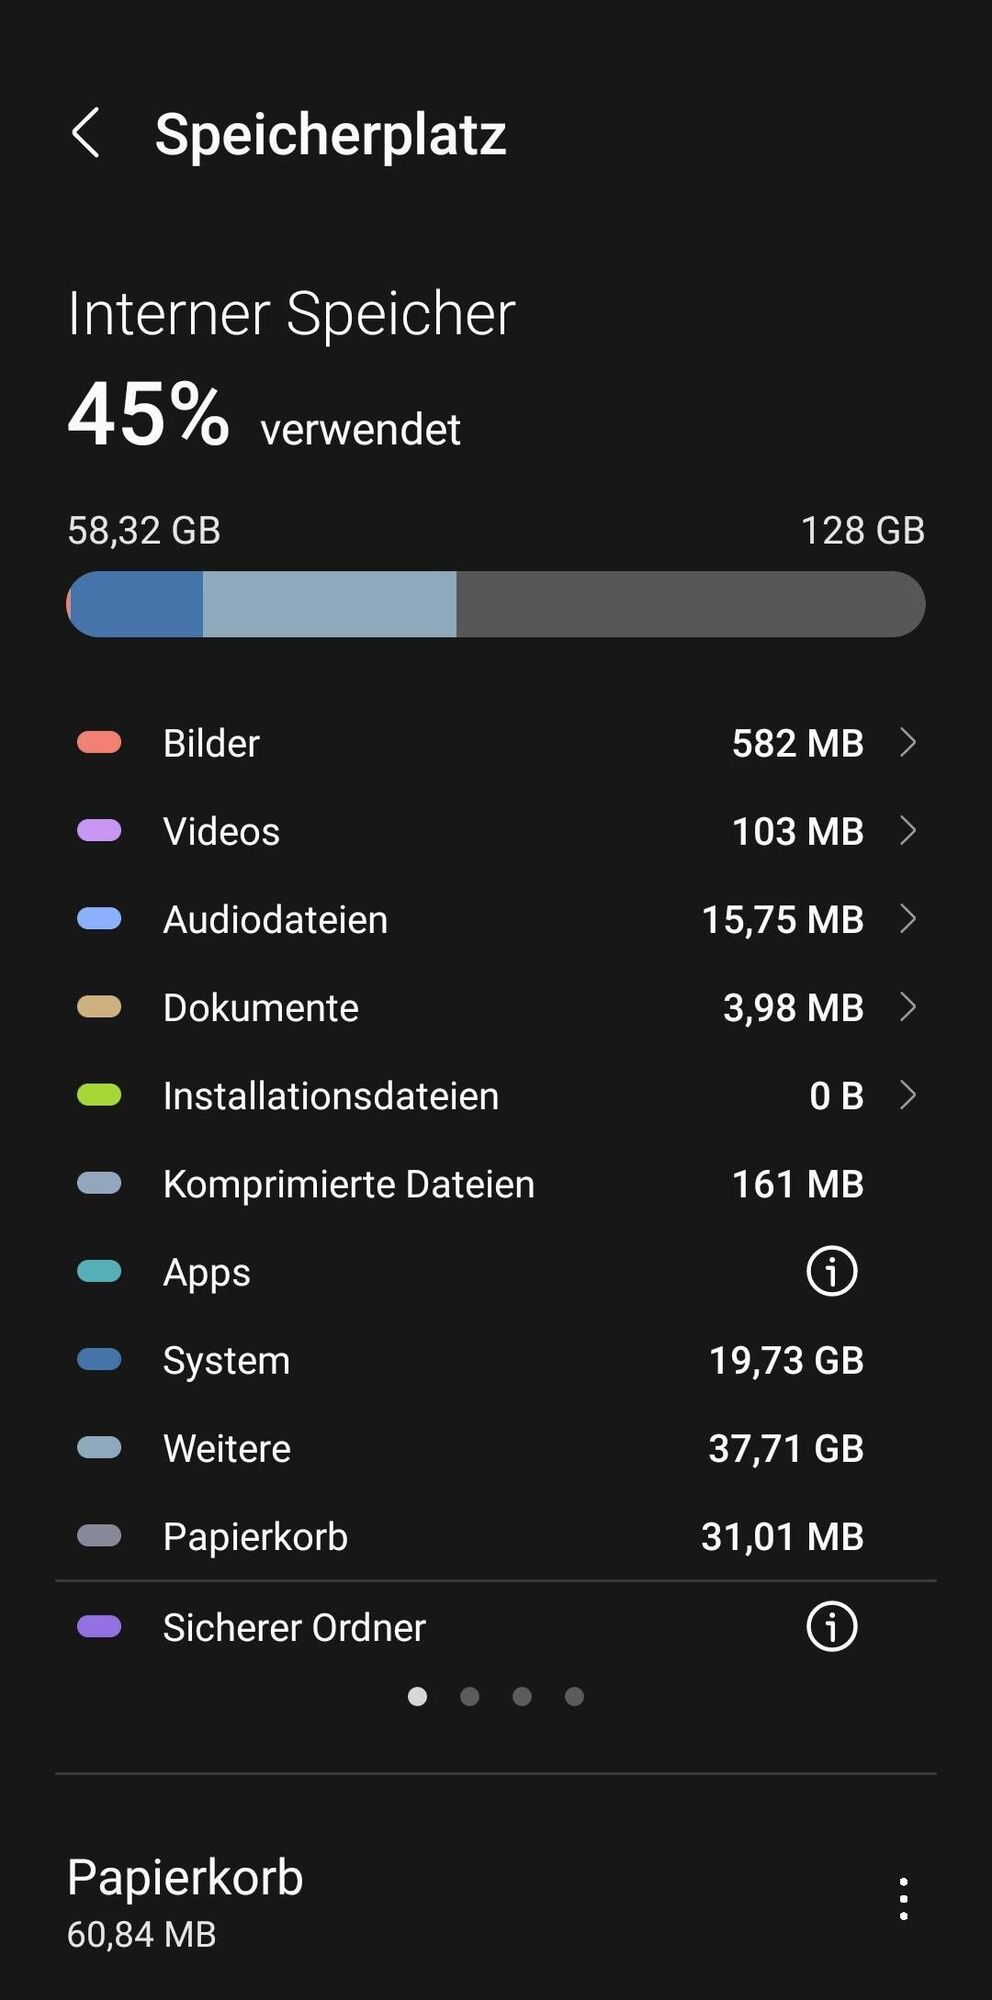Expand the Audiodateien entry chevron

pos(908,918)
